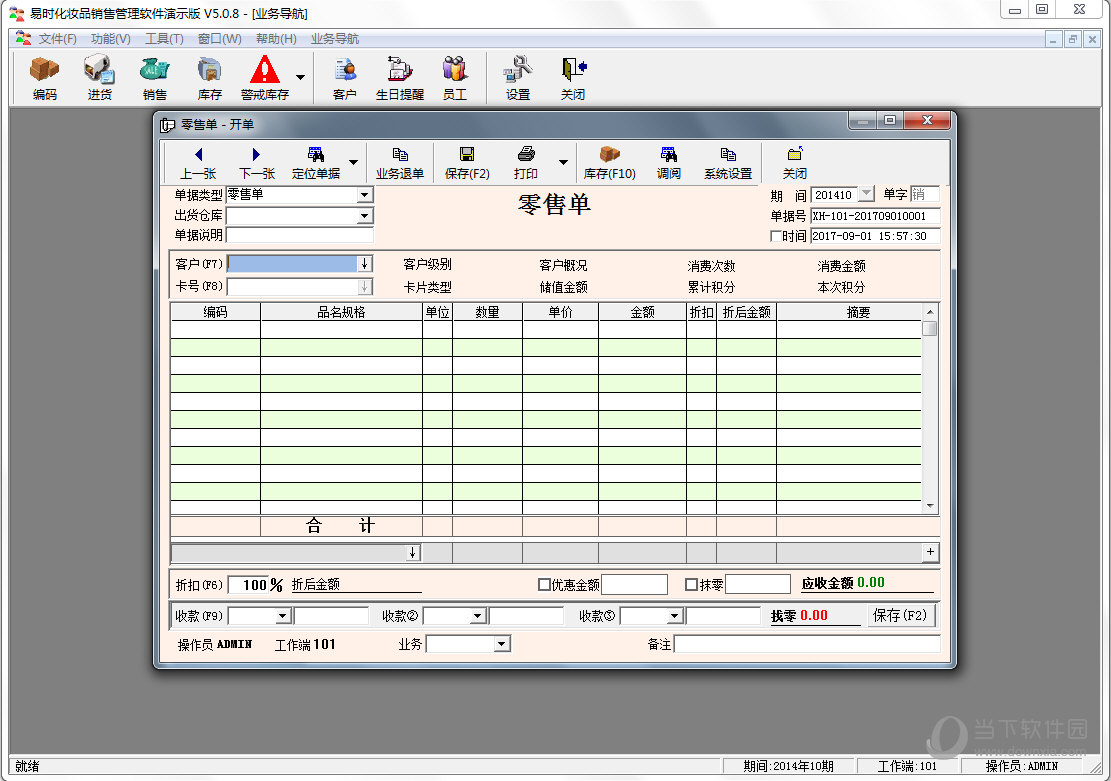This screenshot has width=1111, height=781.
Task: Open the 功能(V) menu
Action: click(110, 39)
